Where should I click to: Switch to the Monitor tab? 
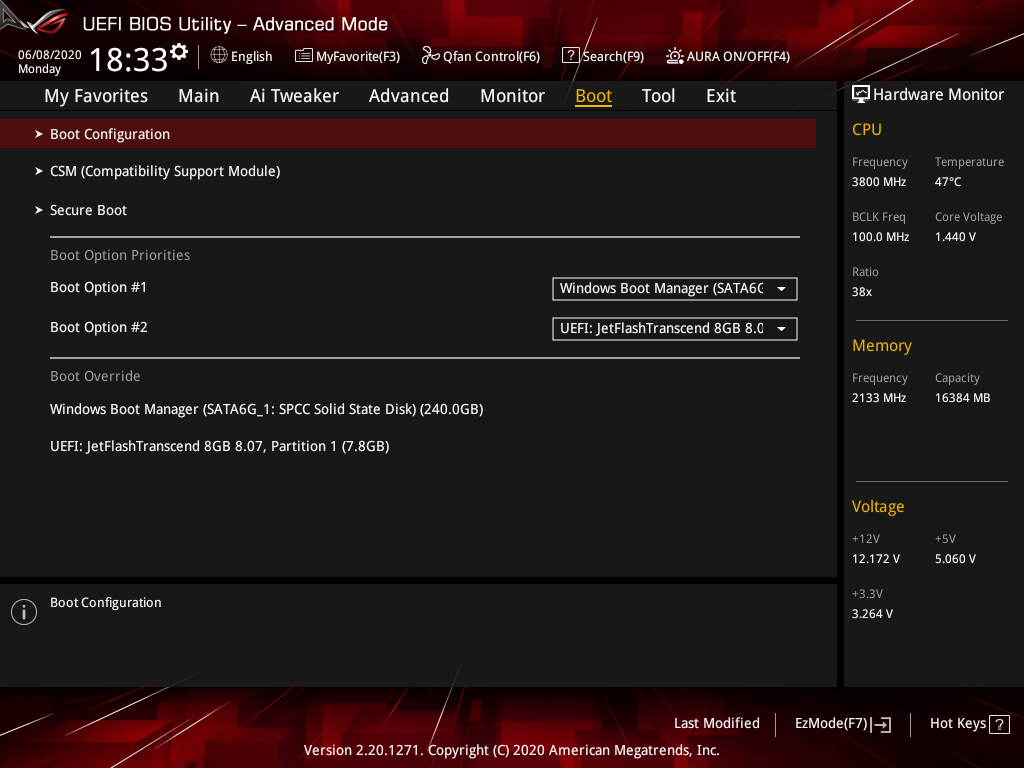click(513, 96)
